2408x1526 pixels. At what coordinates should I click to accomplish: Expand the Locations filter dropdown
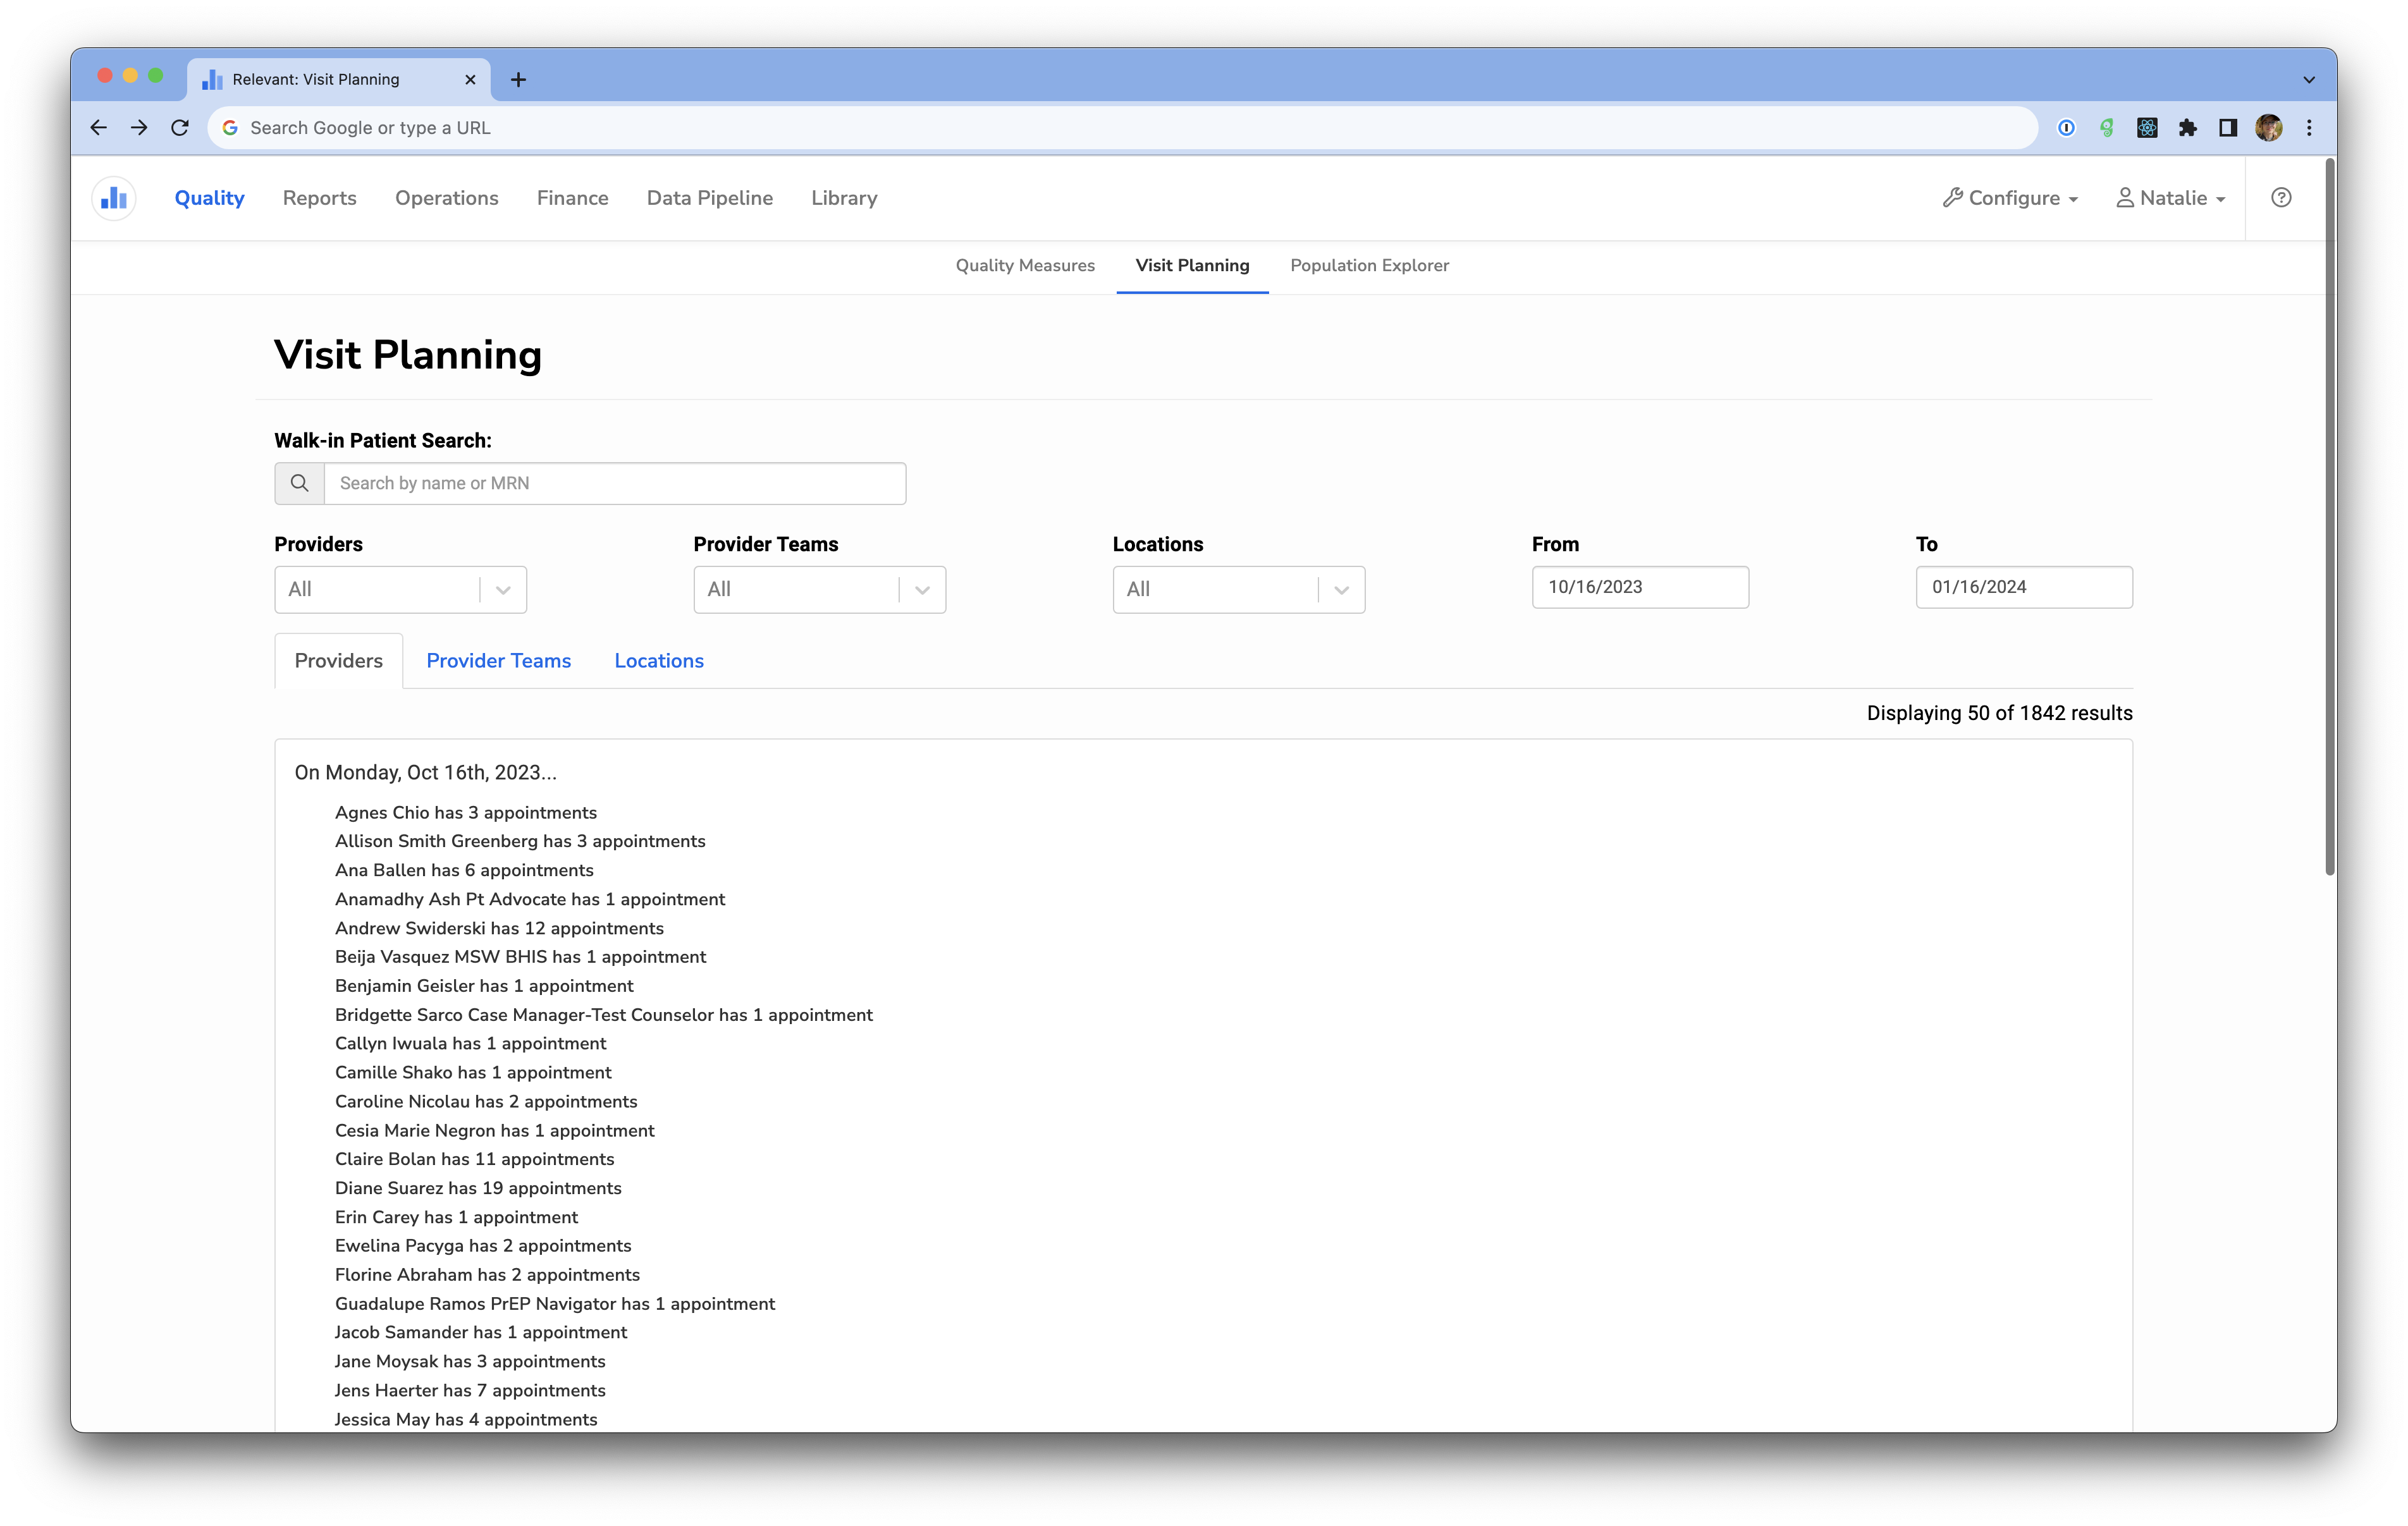(x=1341, y=590)
